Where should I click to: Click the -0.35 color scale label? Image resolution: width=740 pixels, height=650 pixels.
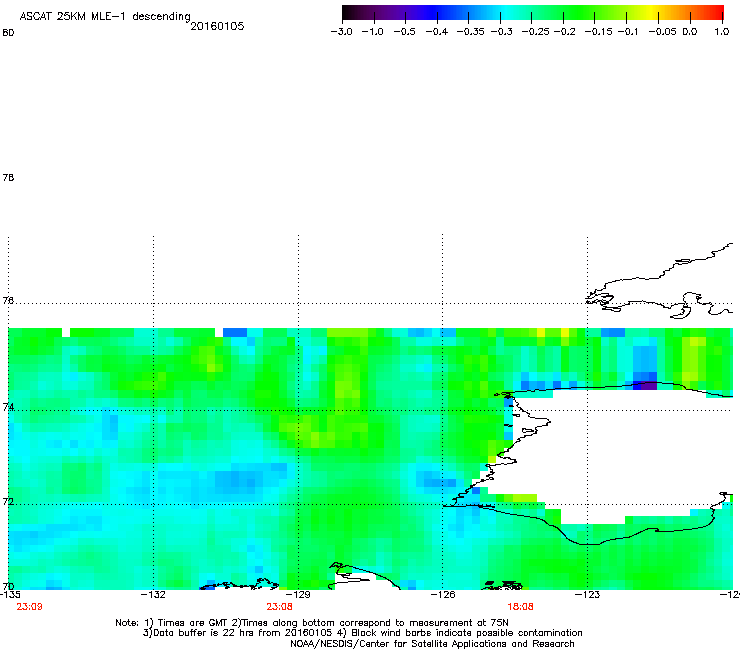(471, 32)
